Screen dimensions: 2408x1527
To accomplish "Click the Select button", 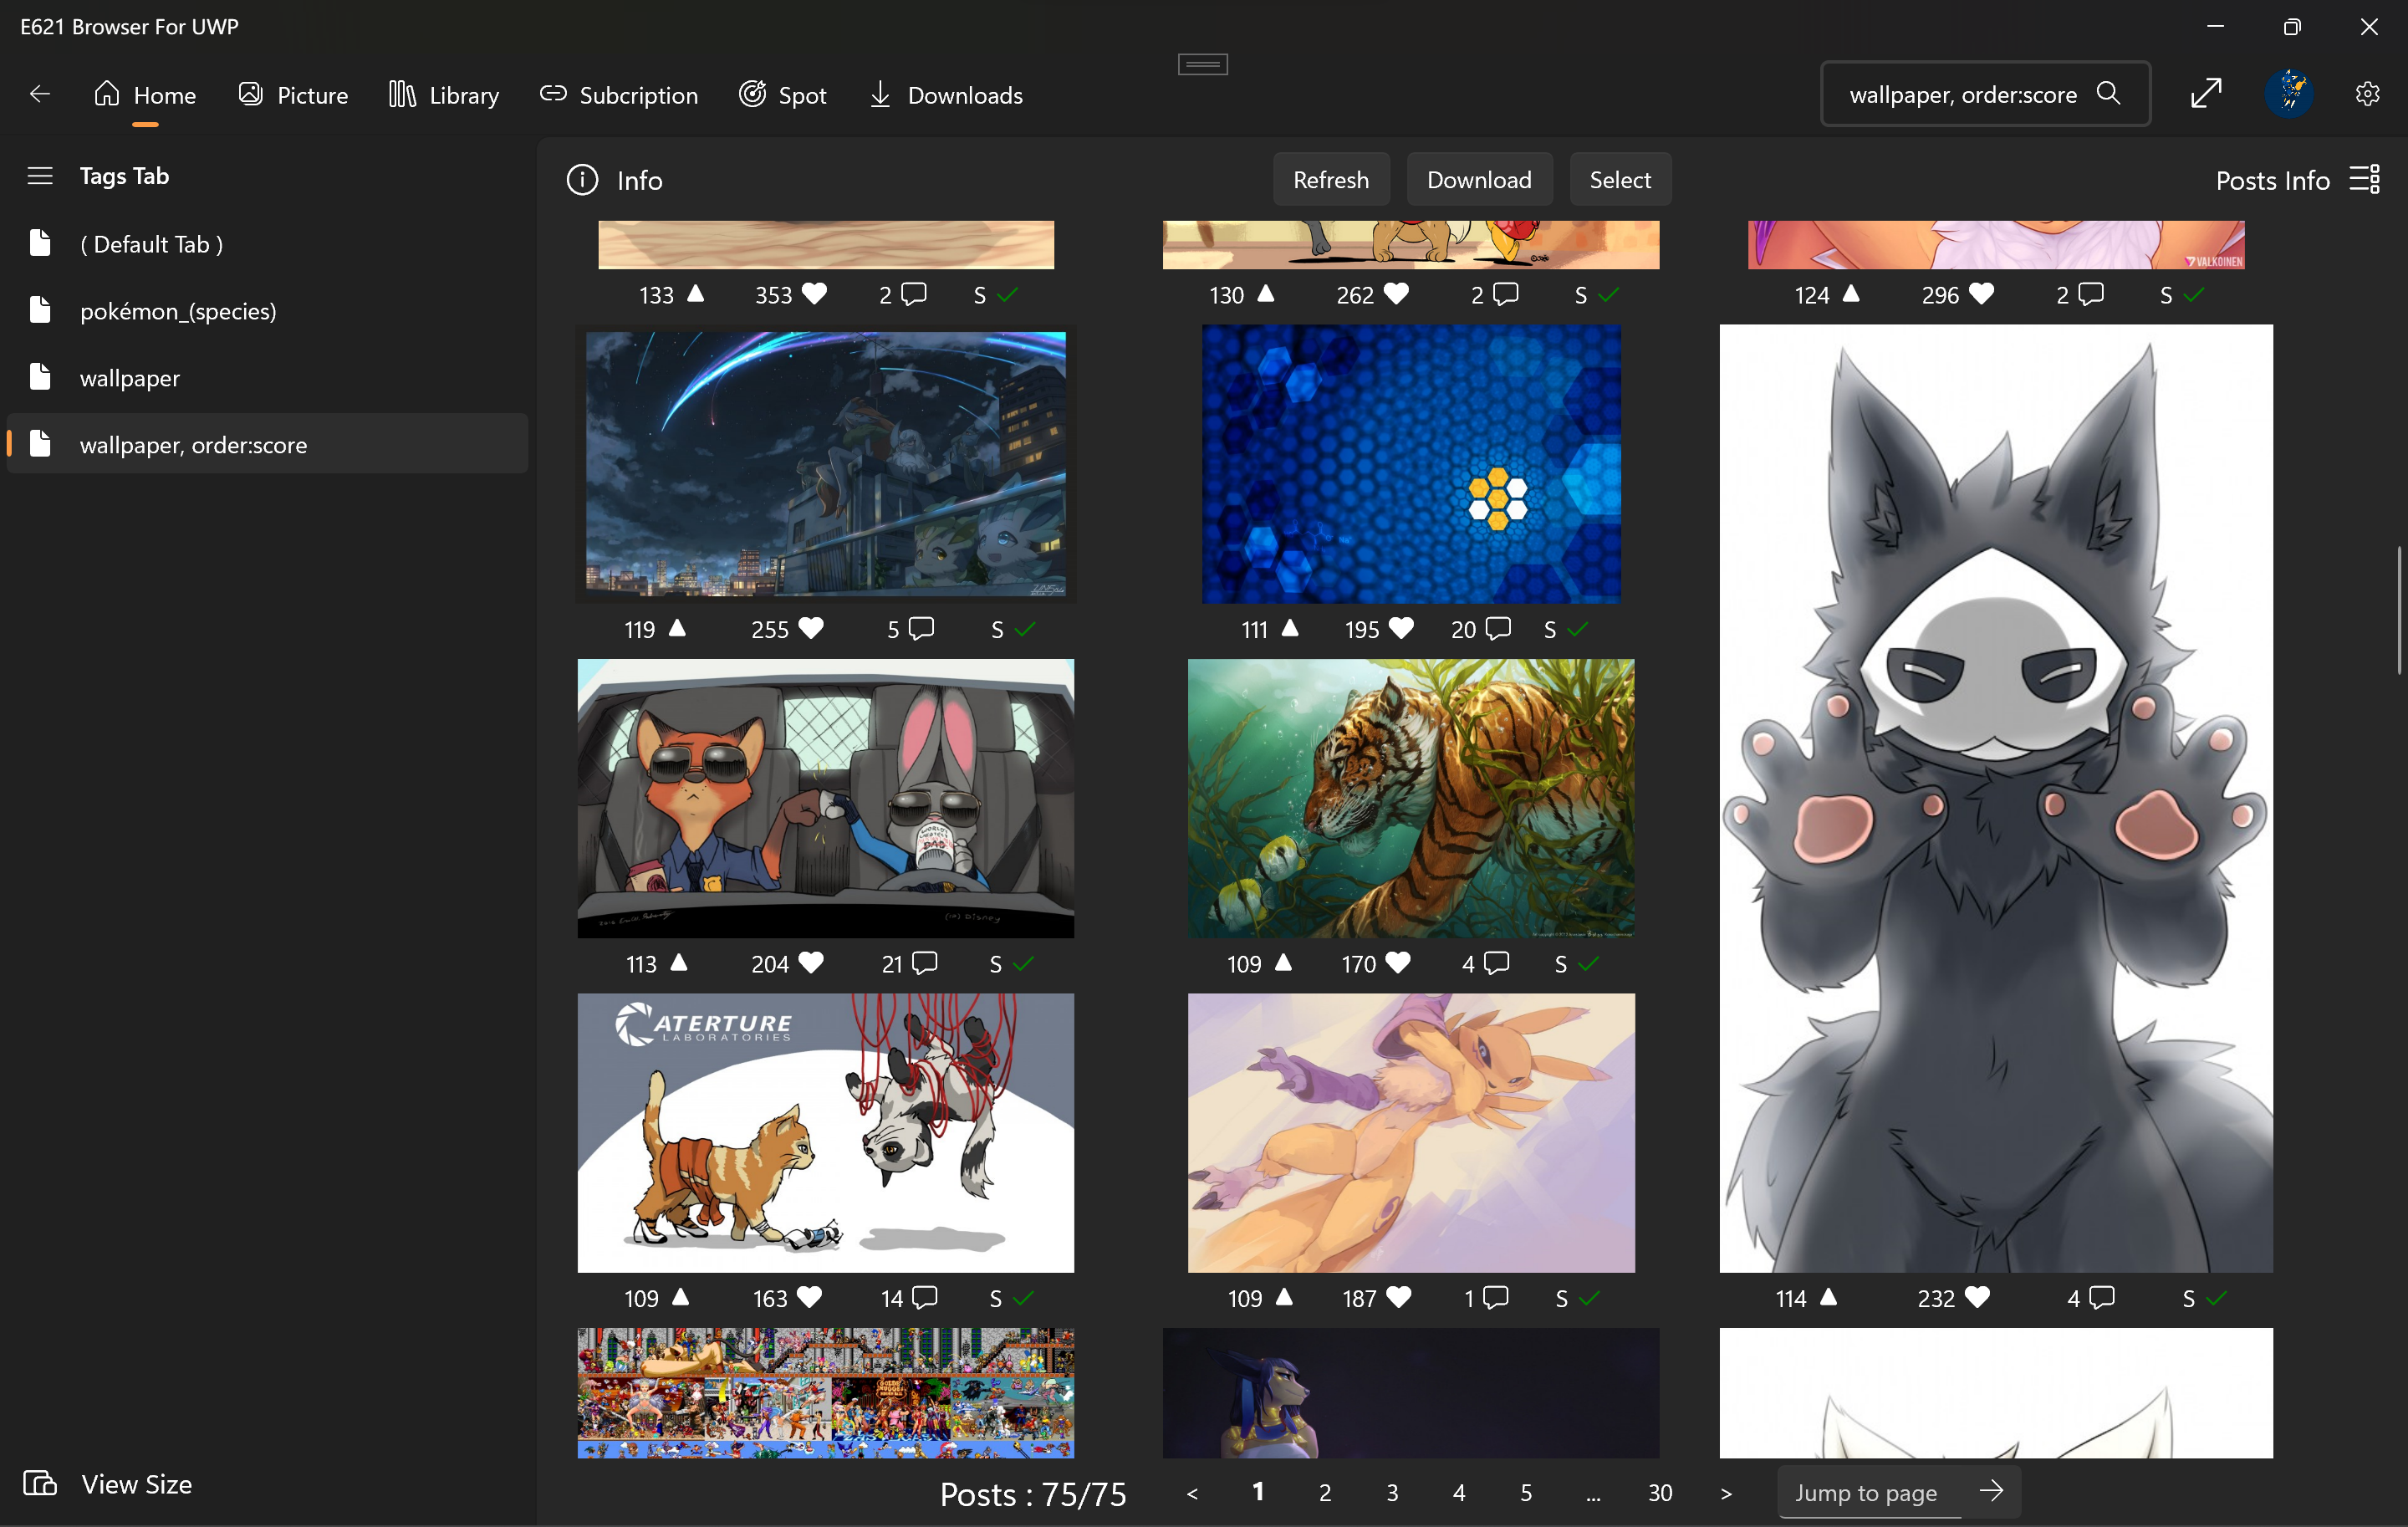I will (x=1619, y=180).
